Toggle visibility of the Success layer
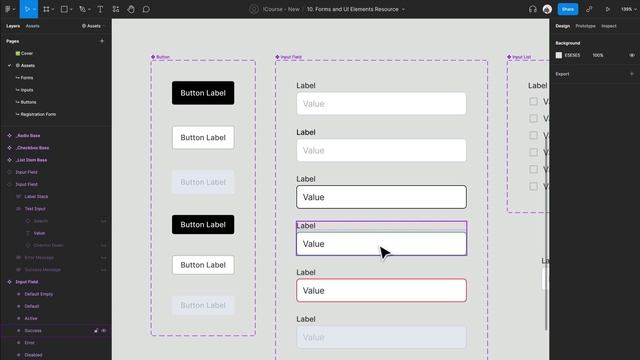 (x=104, y=331)
